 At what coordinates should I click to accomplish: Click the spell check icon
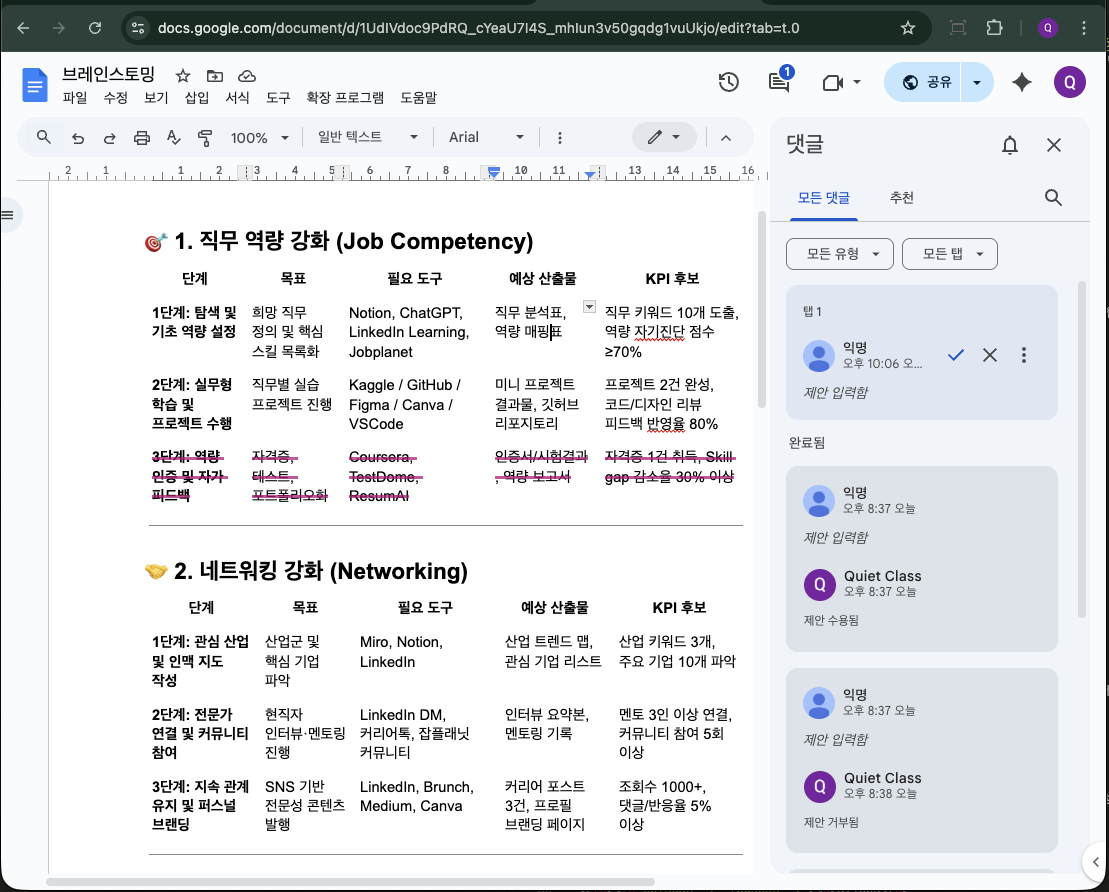173,138
